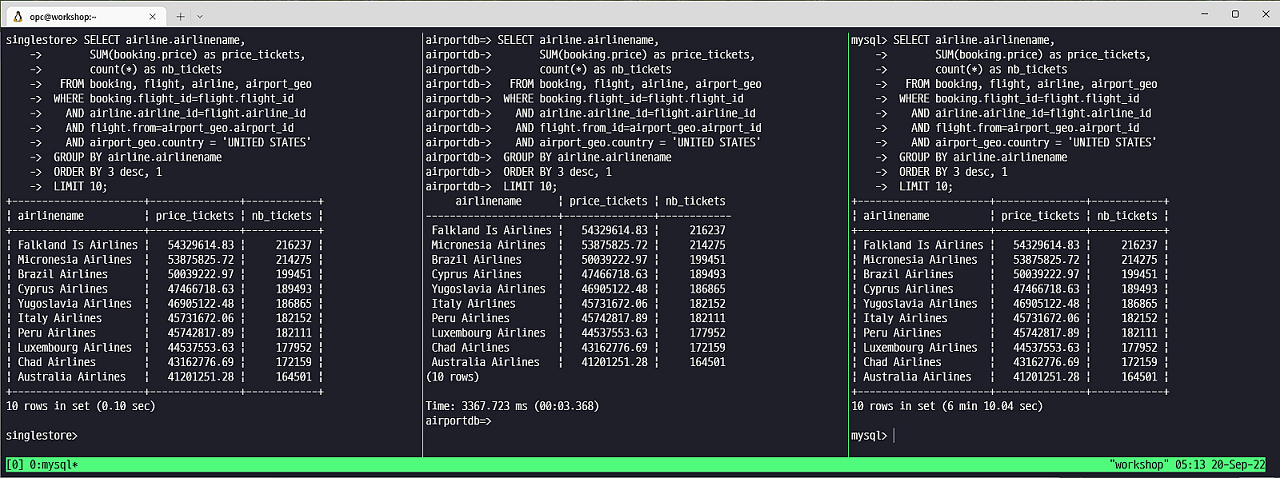The width and height of the screenshot is (1280, 478).
Task: Click the "workshop" session name in the status bar
Action: [x=1138, y=465]
